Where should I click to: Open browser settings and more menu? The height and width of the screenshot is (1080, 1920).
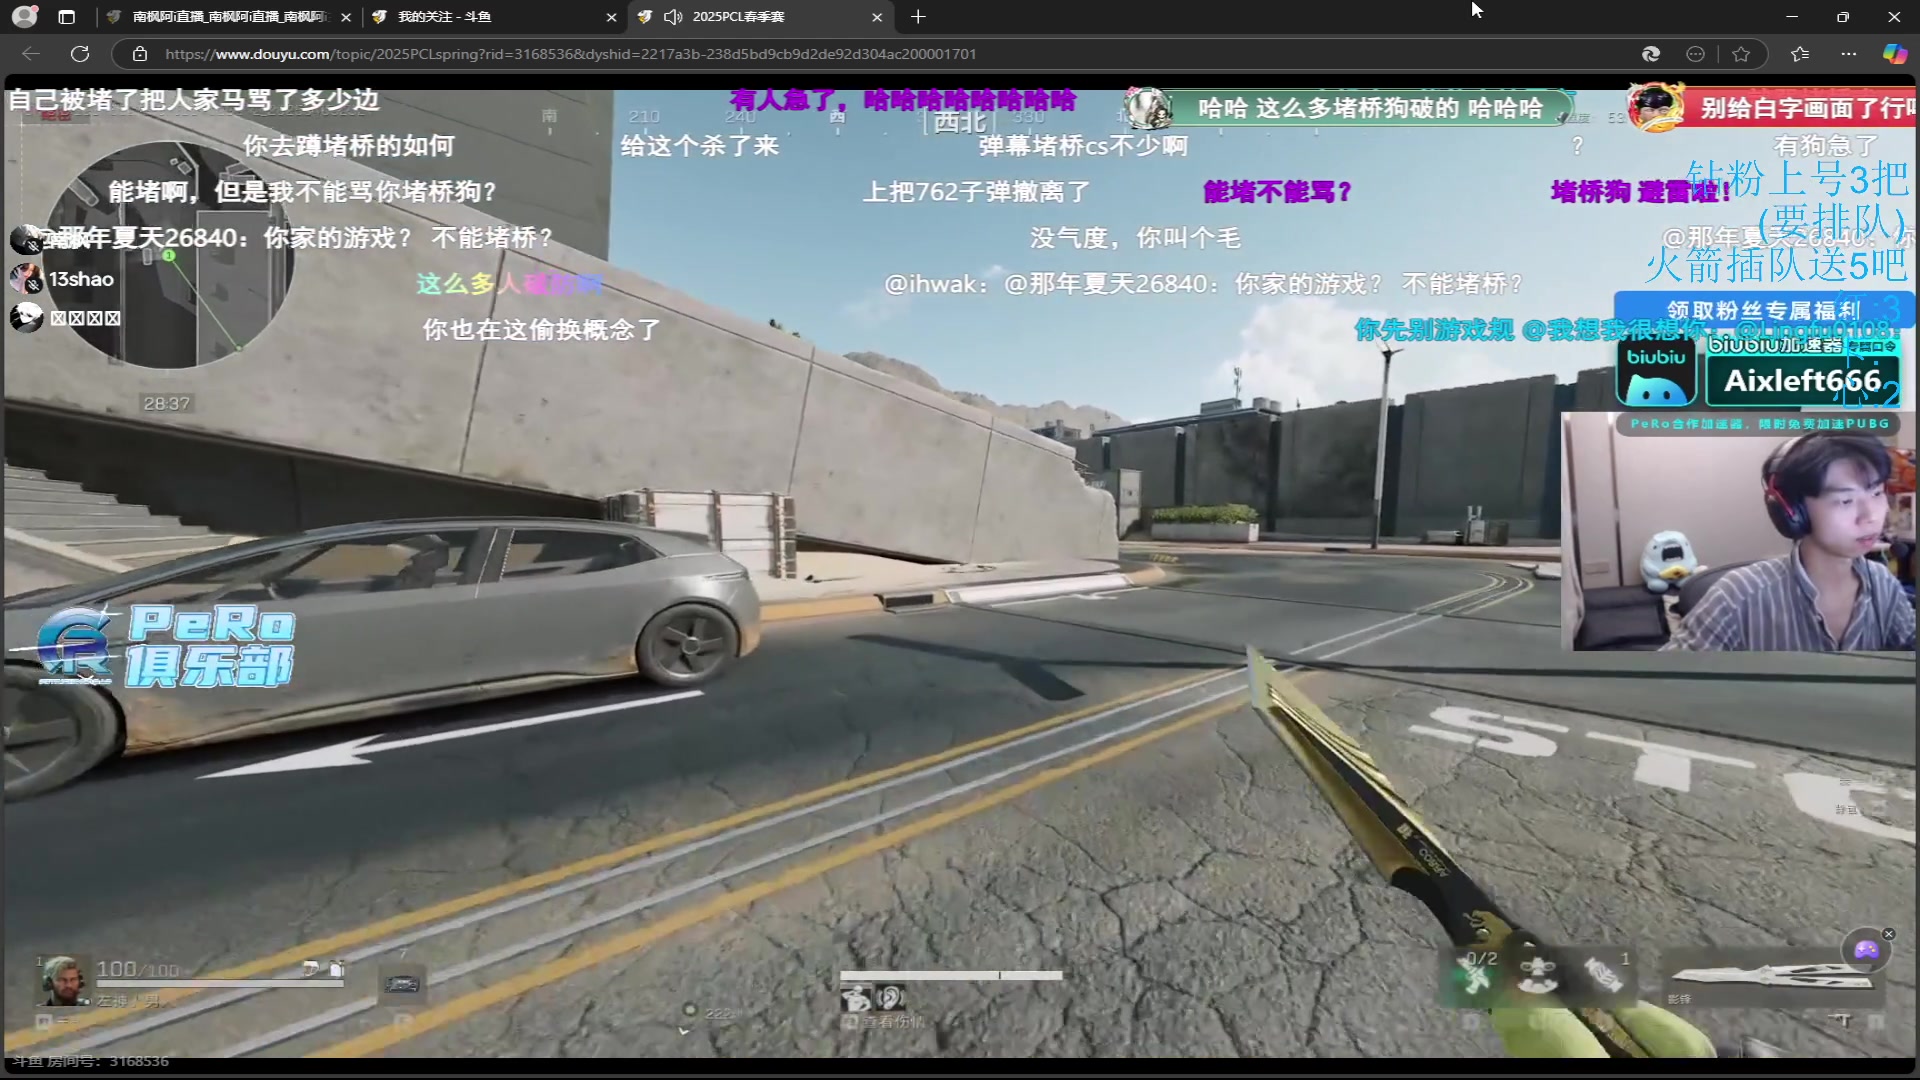point(1848,54)
